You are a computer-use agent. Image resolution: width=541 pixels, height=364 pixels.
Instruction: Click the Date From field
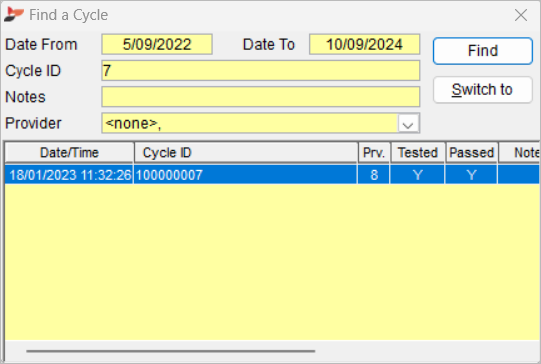click(x=157, y=44)
